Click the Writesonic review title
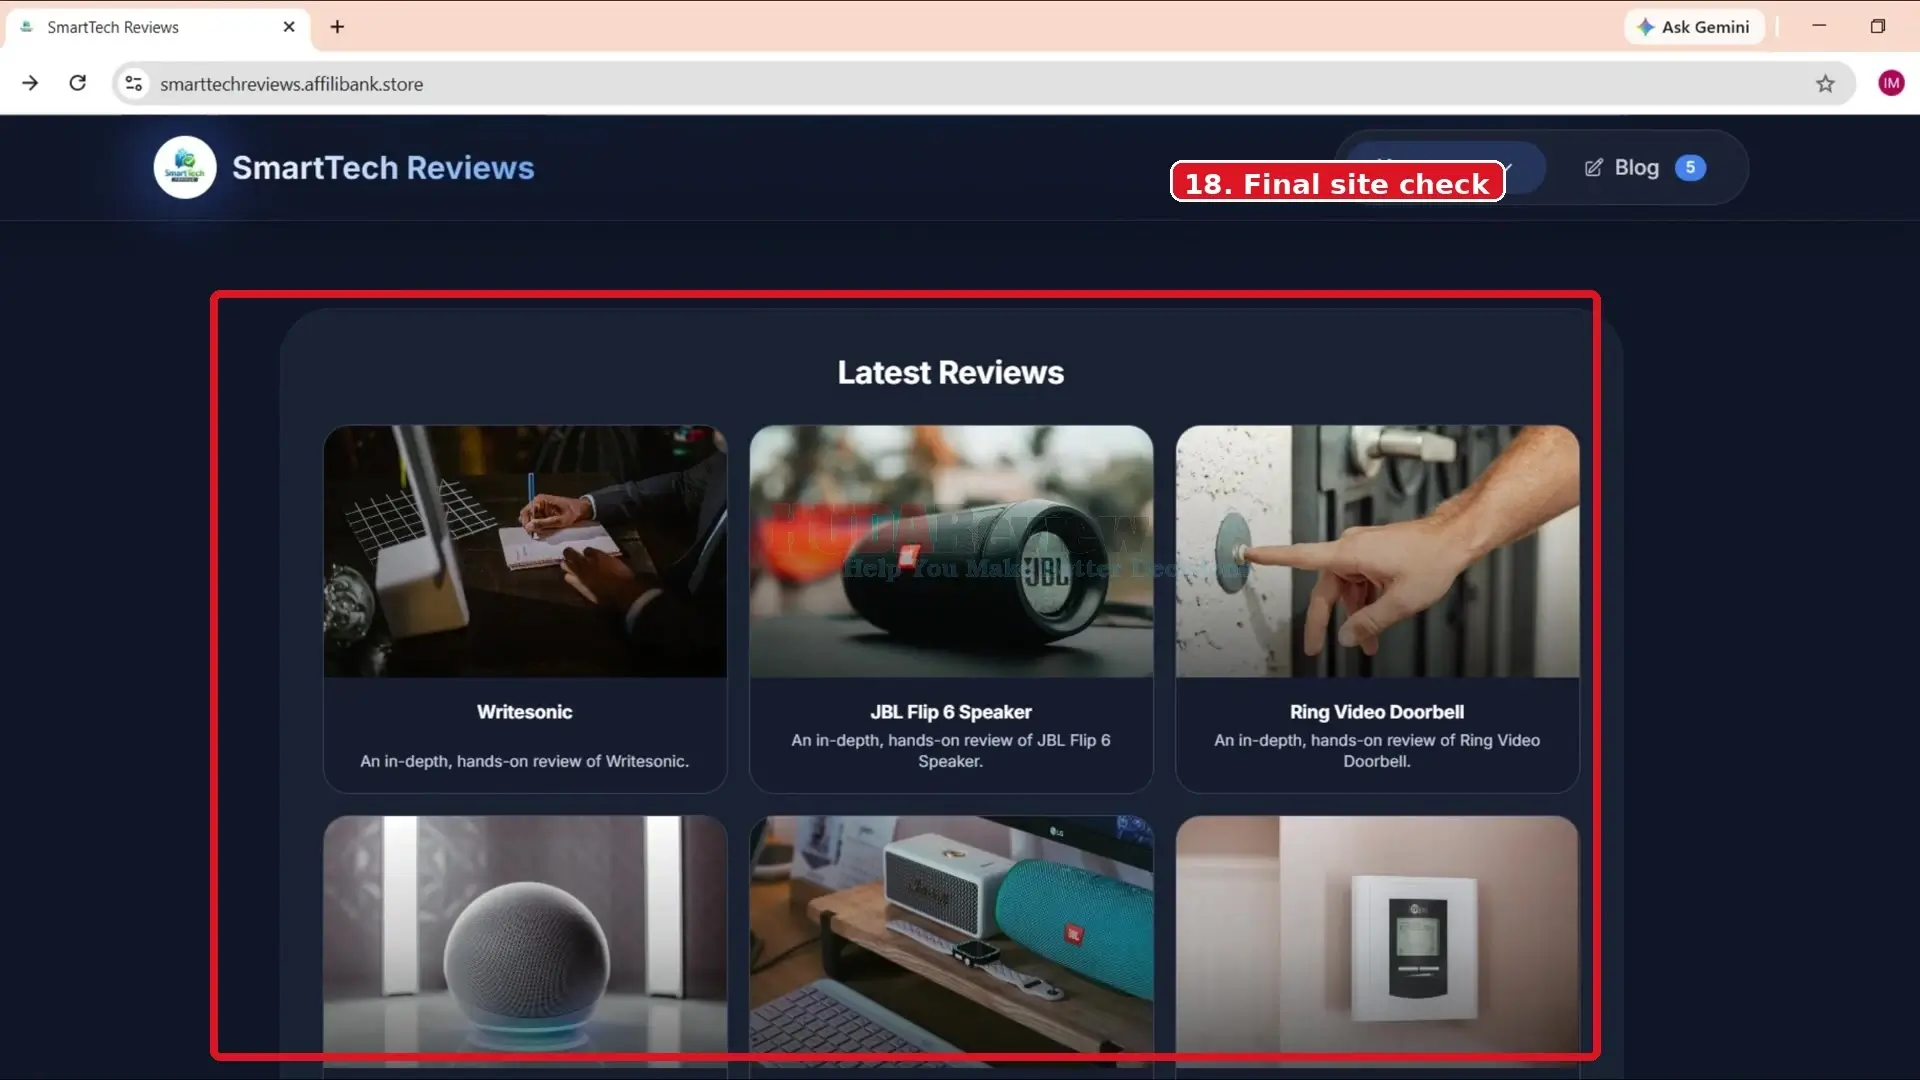The height and width of the screenshot is (1080, 1920). (525, 712)
